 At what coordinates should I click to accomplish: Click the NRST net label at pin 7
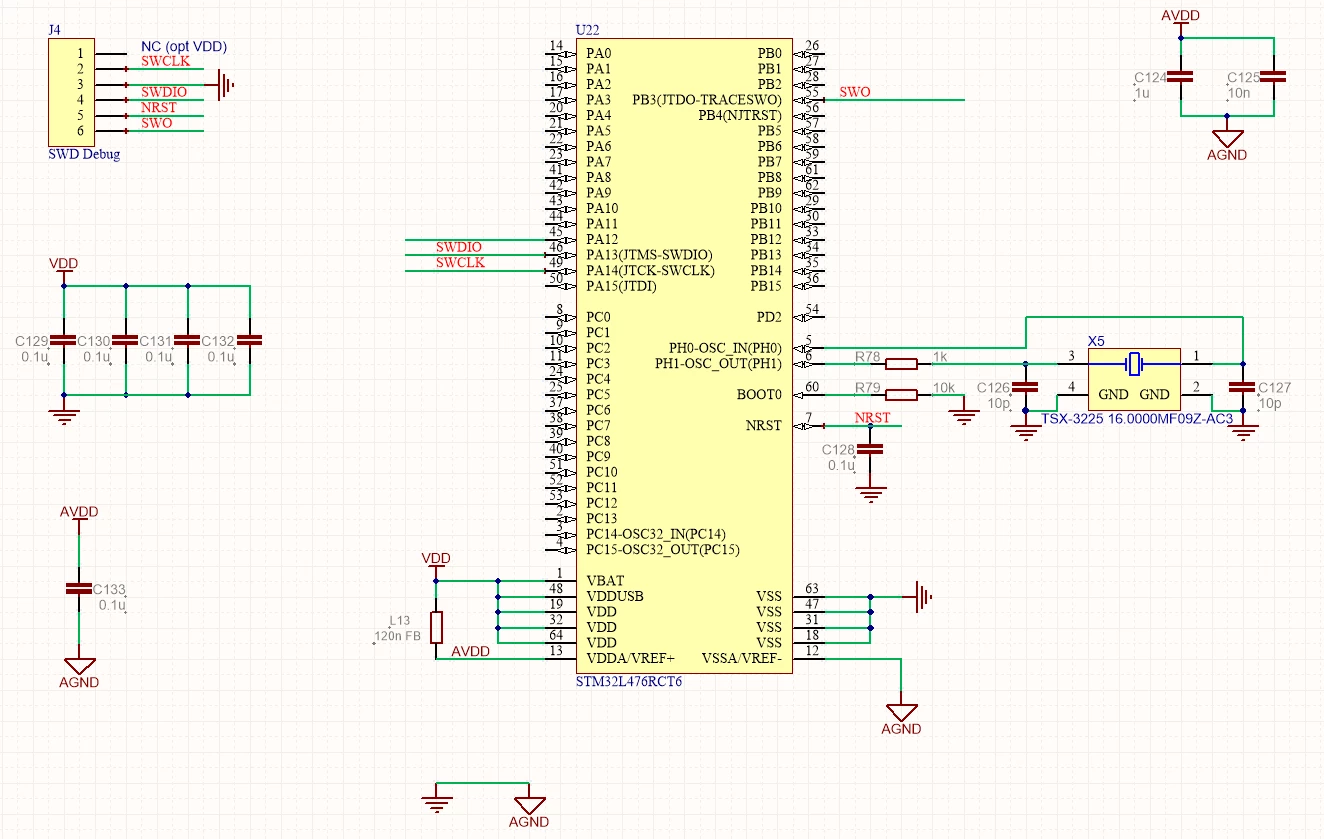tap(872, 417)
